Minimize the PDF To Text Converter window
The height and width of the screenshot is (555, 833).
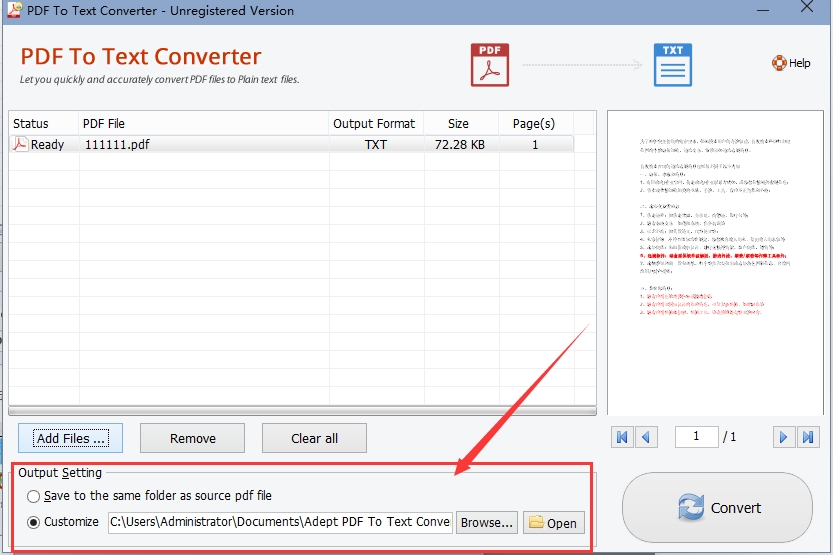point(763,10)
